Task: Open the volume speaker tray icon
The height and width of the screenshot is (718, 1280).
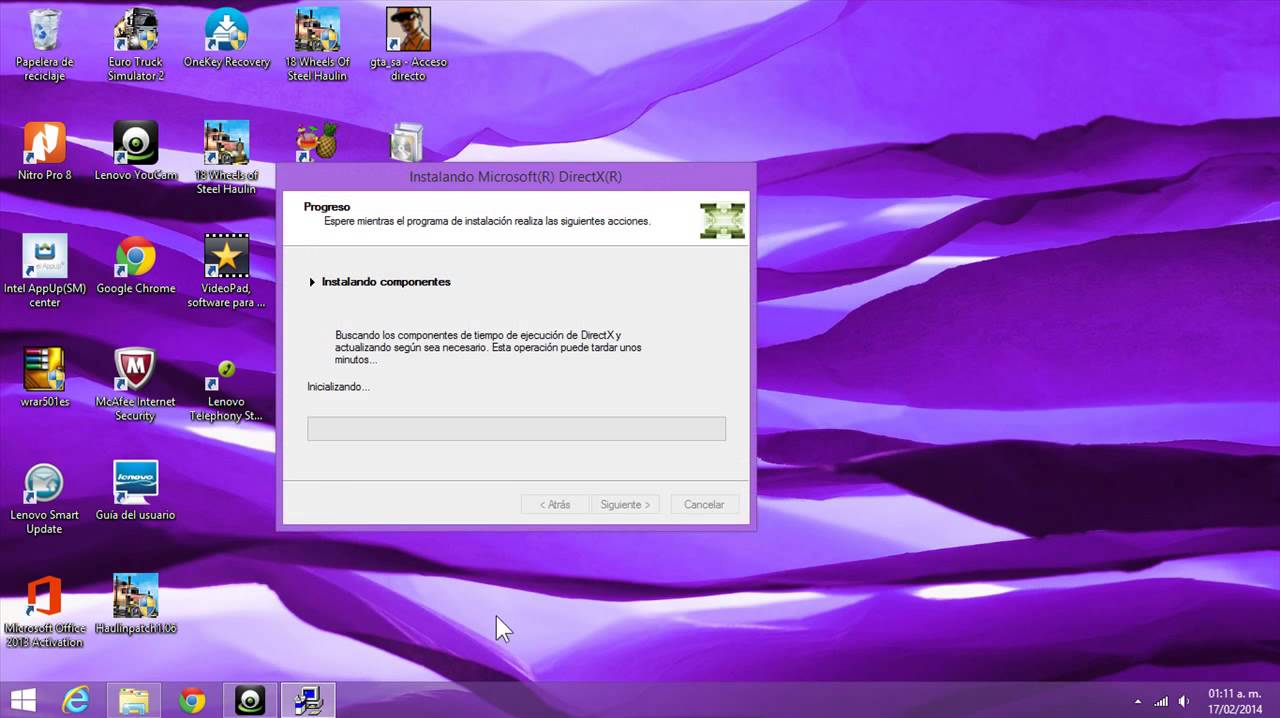Action: [x=1184, y=701]
